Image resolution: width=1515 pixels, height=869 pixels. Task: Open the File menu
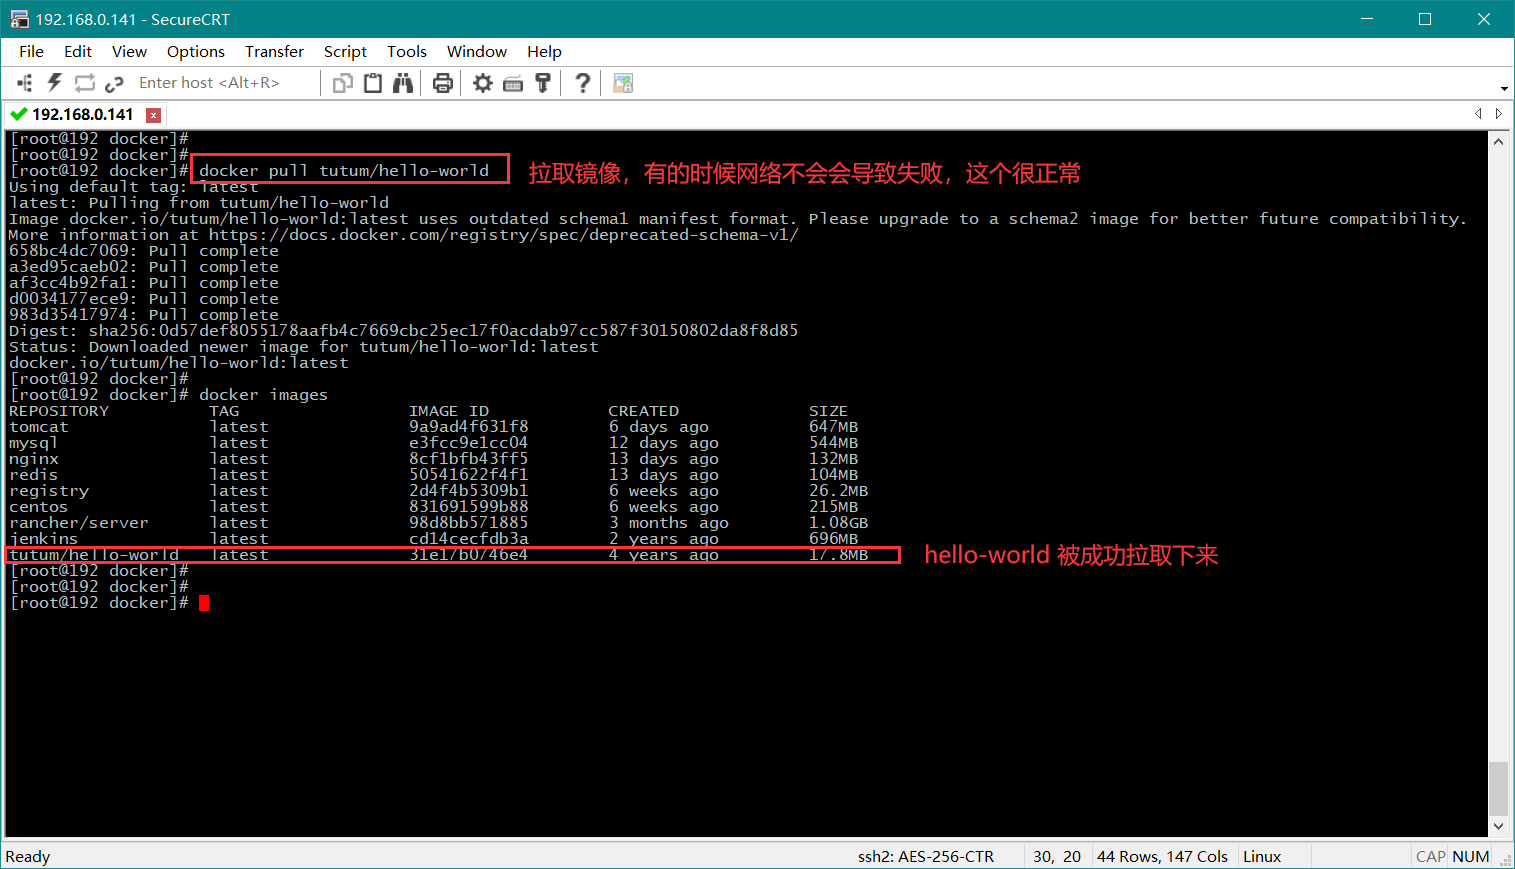pyautogui.click(x=31, y=51)
